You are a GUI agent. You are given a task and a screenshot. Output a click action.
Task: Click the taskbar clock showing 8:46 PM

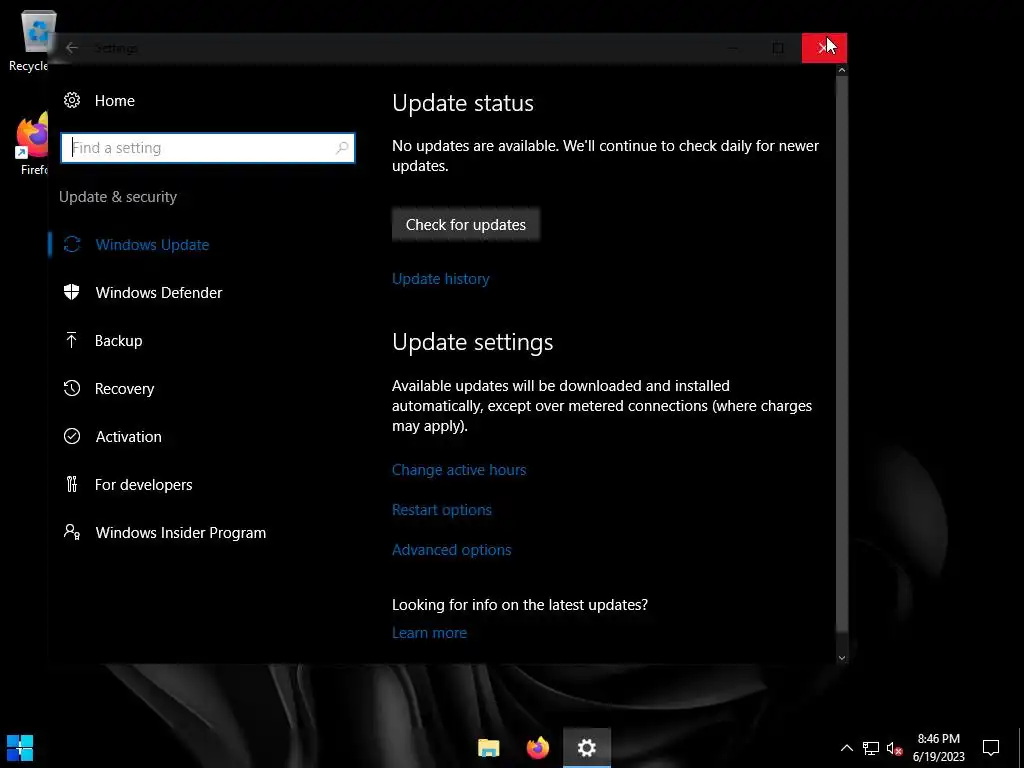pos(938,748)
